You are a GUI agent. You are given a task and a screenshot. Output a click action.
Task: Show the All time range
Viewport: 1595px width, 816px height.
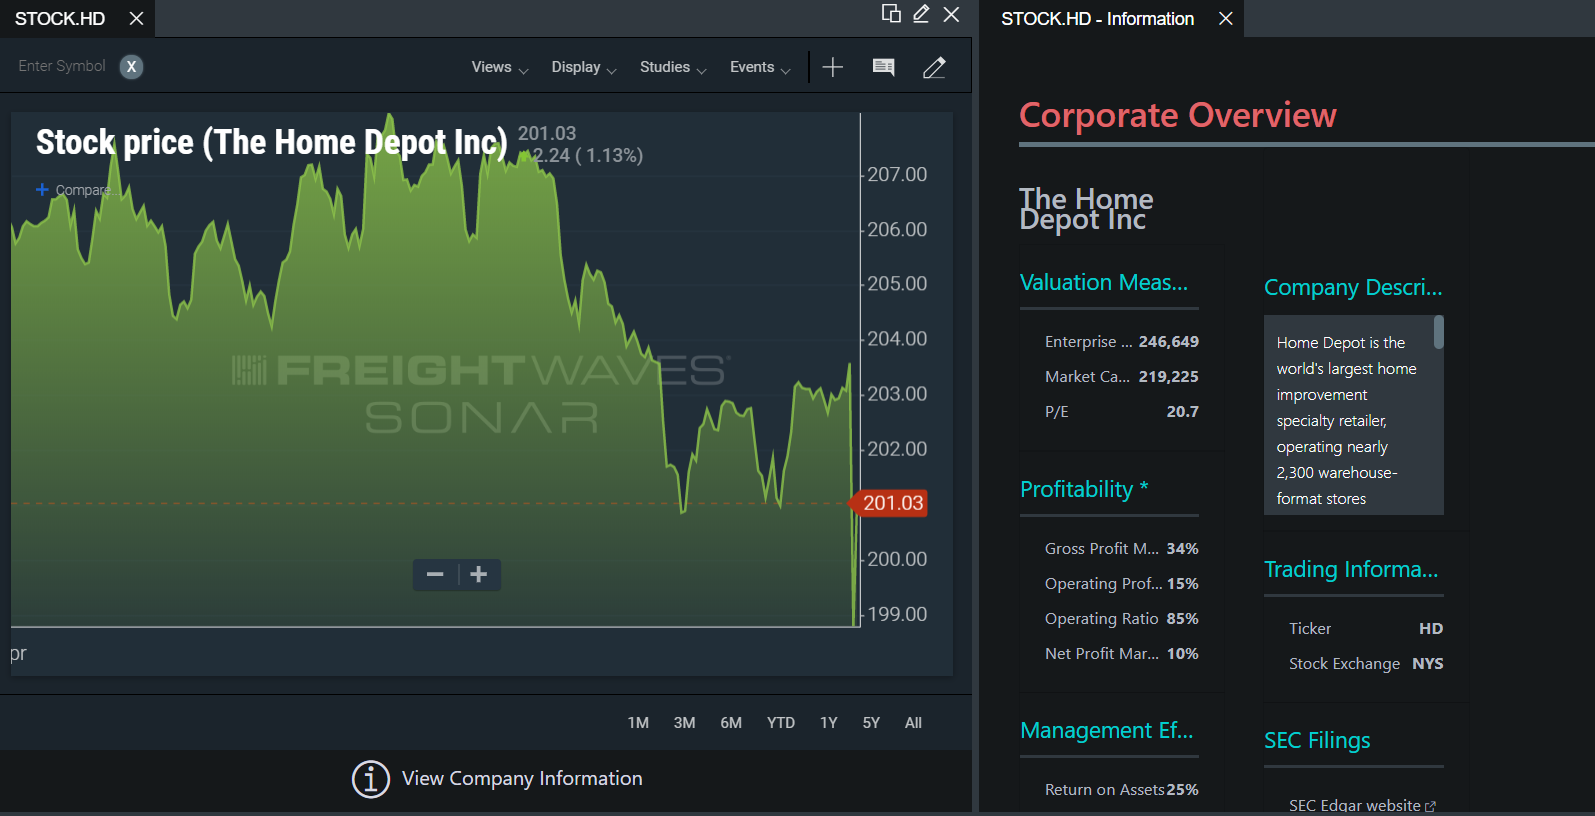click(913, 723)
